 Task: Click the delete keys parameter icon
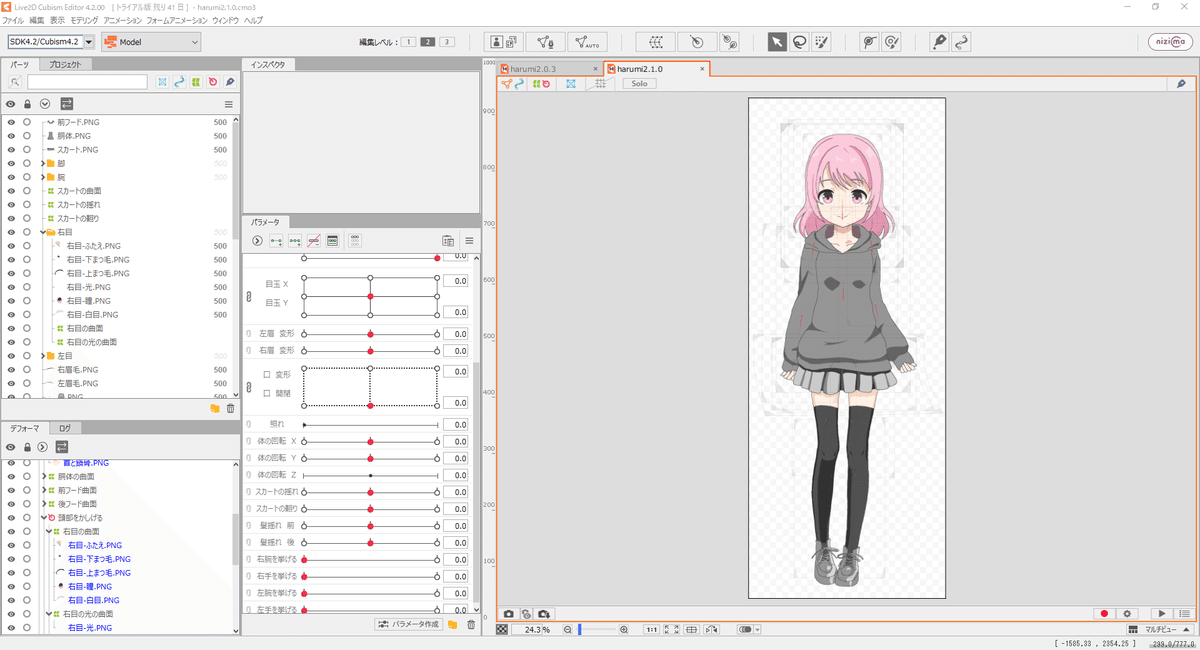(x=313, y=241)
